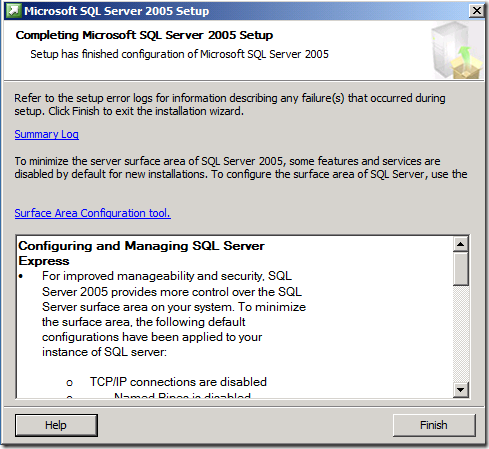
Task: Click the setup icon in the title bar
Action: point(14,11)
